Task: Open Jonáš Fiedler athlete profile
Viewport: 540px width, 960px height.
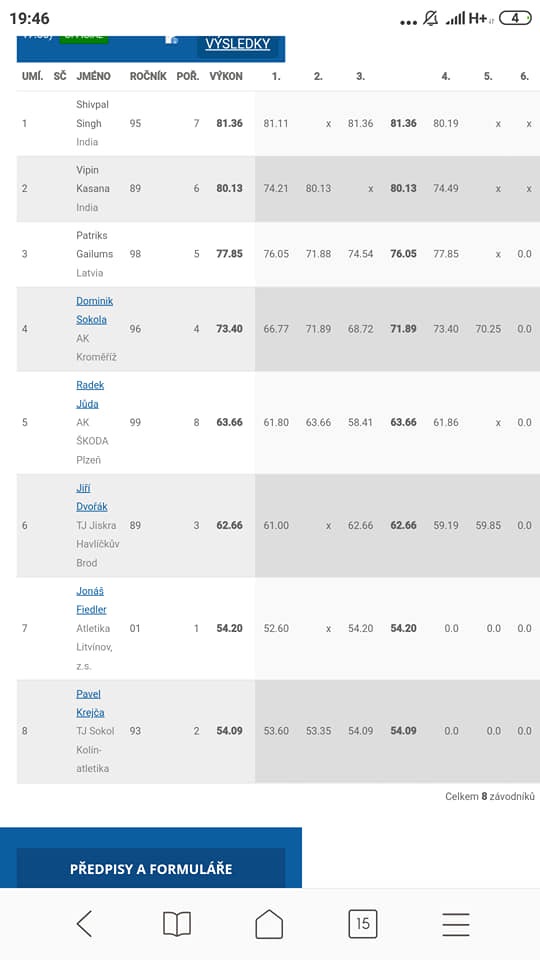Action: tap(91, 600)
